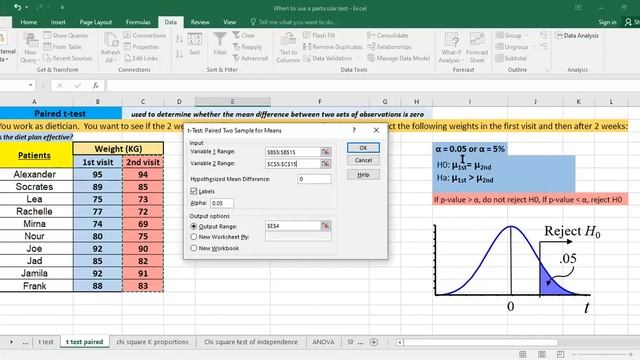This screenshot has width=640, height=360.
Task: Expand the Ungroup dropdown in Outline
Action: [x=533, y=47]
